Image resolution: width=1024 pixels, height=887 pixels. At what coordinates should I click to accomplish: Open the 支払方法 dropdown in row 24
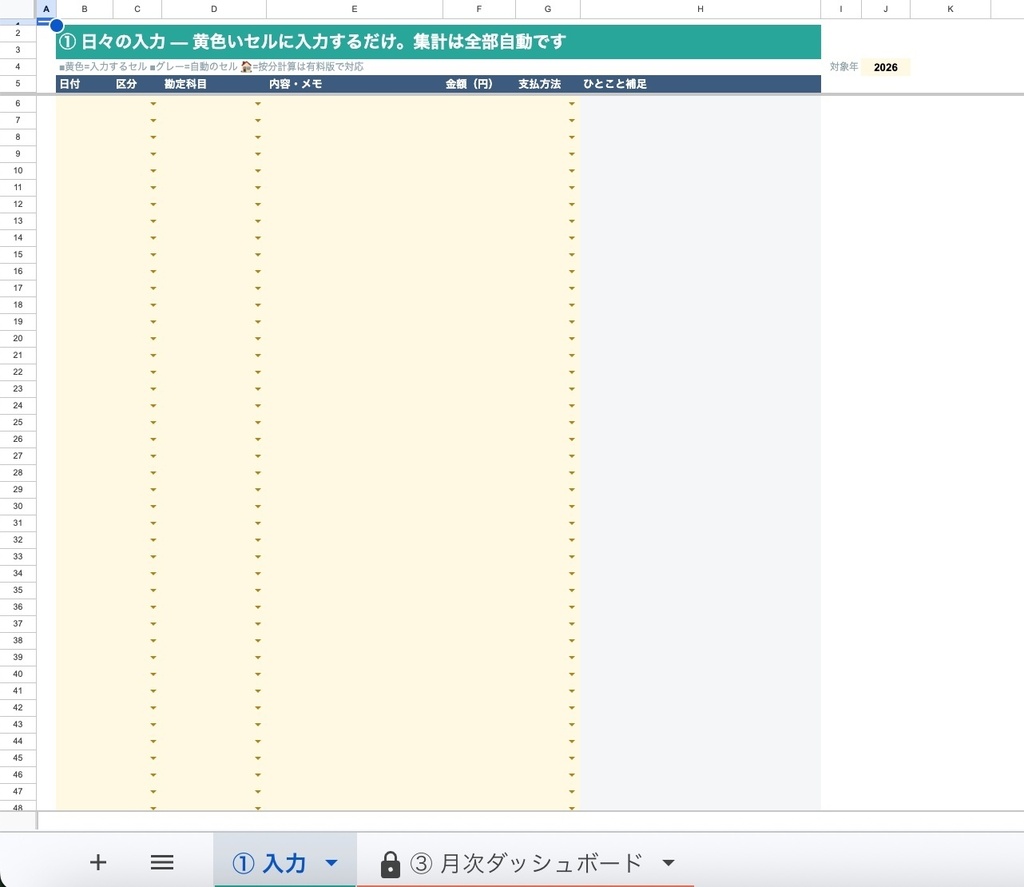572,406
